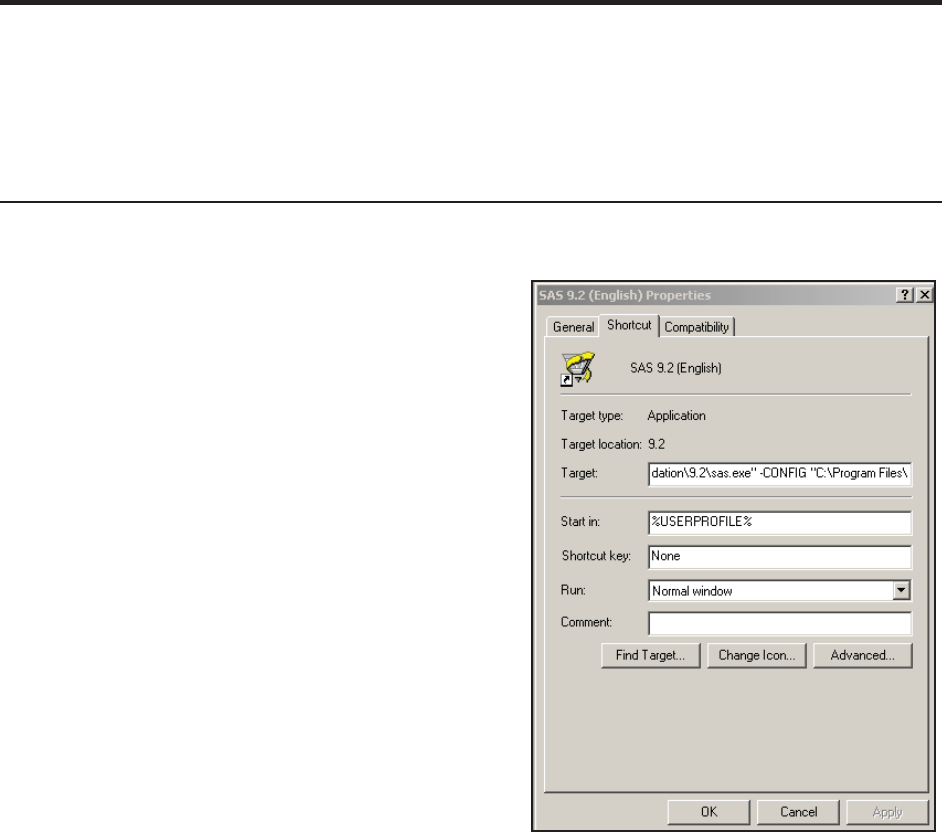Confirm with the OK button
This screenshot has height=832, width=942.
(709, 812)
